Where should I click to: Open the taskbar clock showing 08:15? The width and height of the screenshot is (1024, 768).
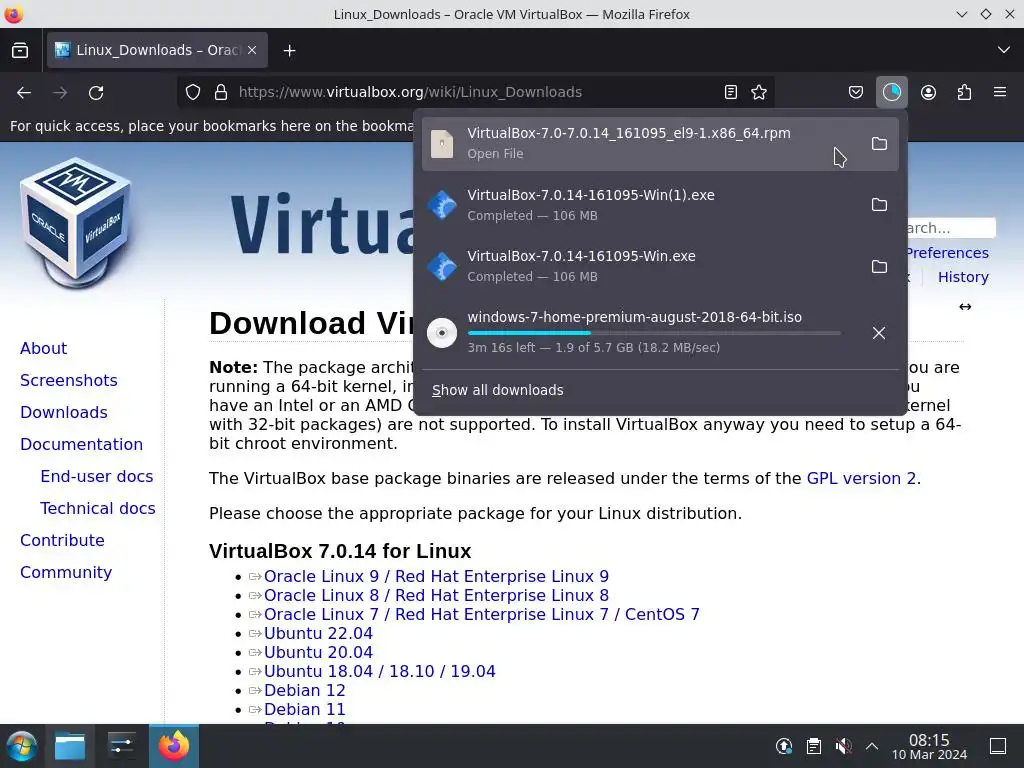click(929, 746)
